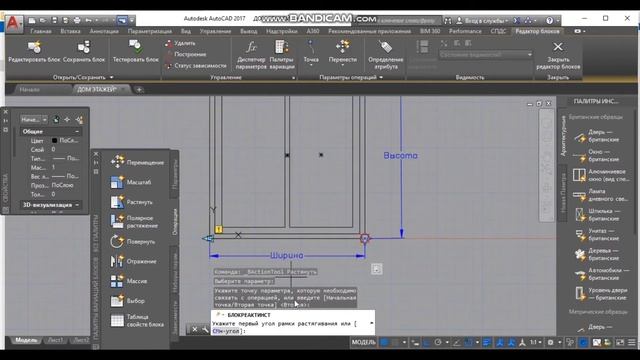Open status bar customization menu
640x360 pixels.
[631, 342]
